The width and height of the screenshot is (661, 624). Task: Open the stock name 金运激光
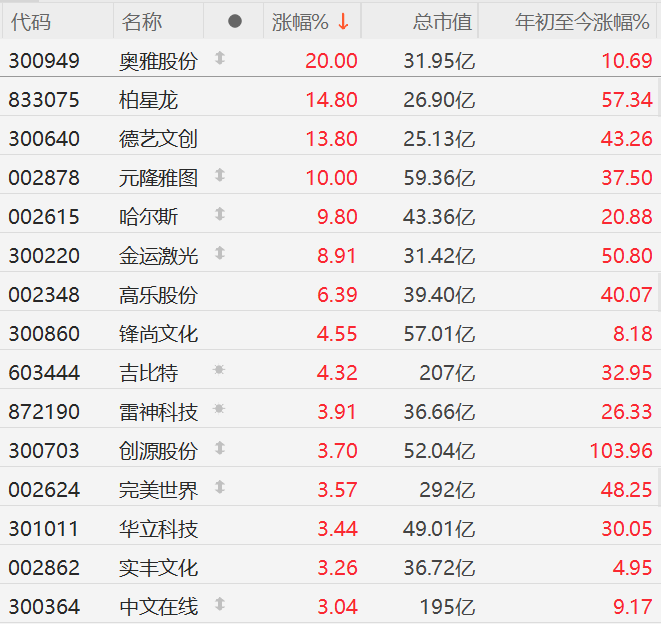point(158,256)
